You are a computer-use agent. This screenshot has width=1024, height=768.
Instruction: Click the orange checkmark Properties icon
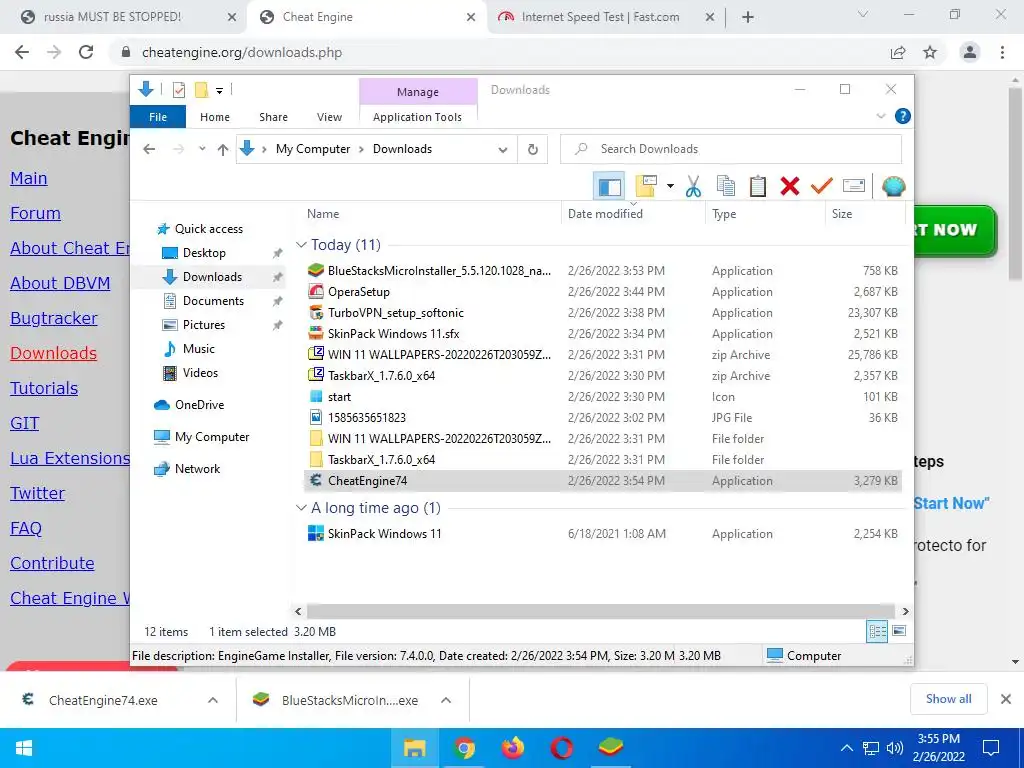[x=822, y=187]
